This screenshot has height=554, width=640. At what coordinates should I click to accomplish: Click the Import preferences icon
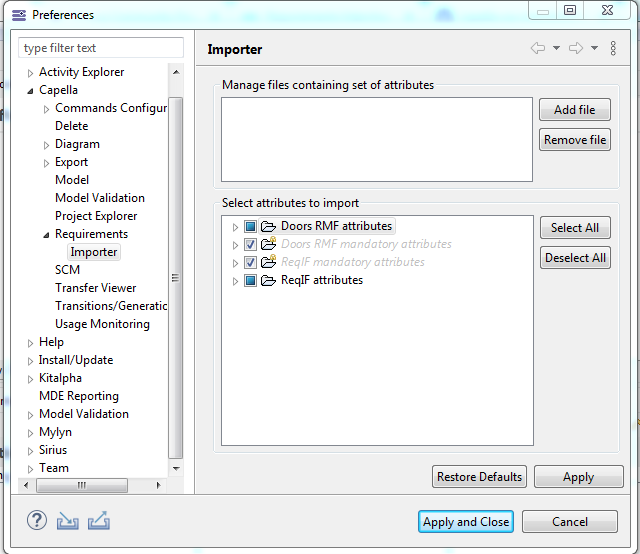point(67,521)
